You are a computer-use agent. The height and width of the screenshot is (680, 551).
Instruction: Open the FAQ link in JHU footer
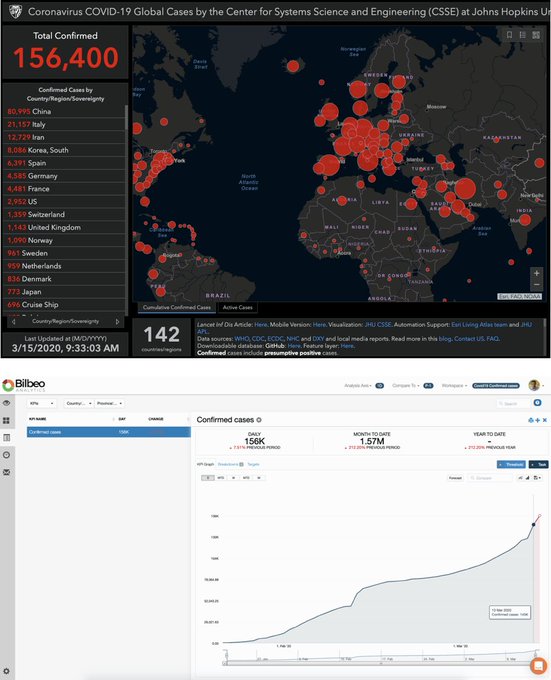click(x=493, y=339)
